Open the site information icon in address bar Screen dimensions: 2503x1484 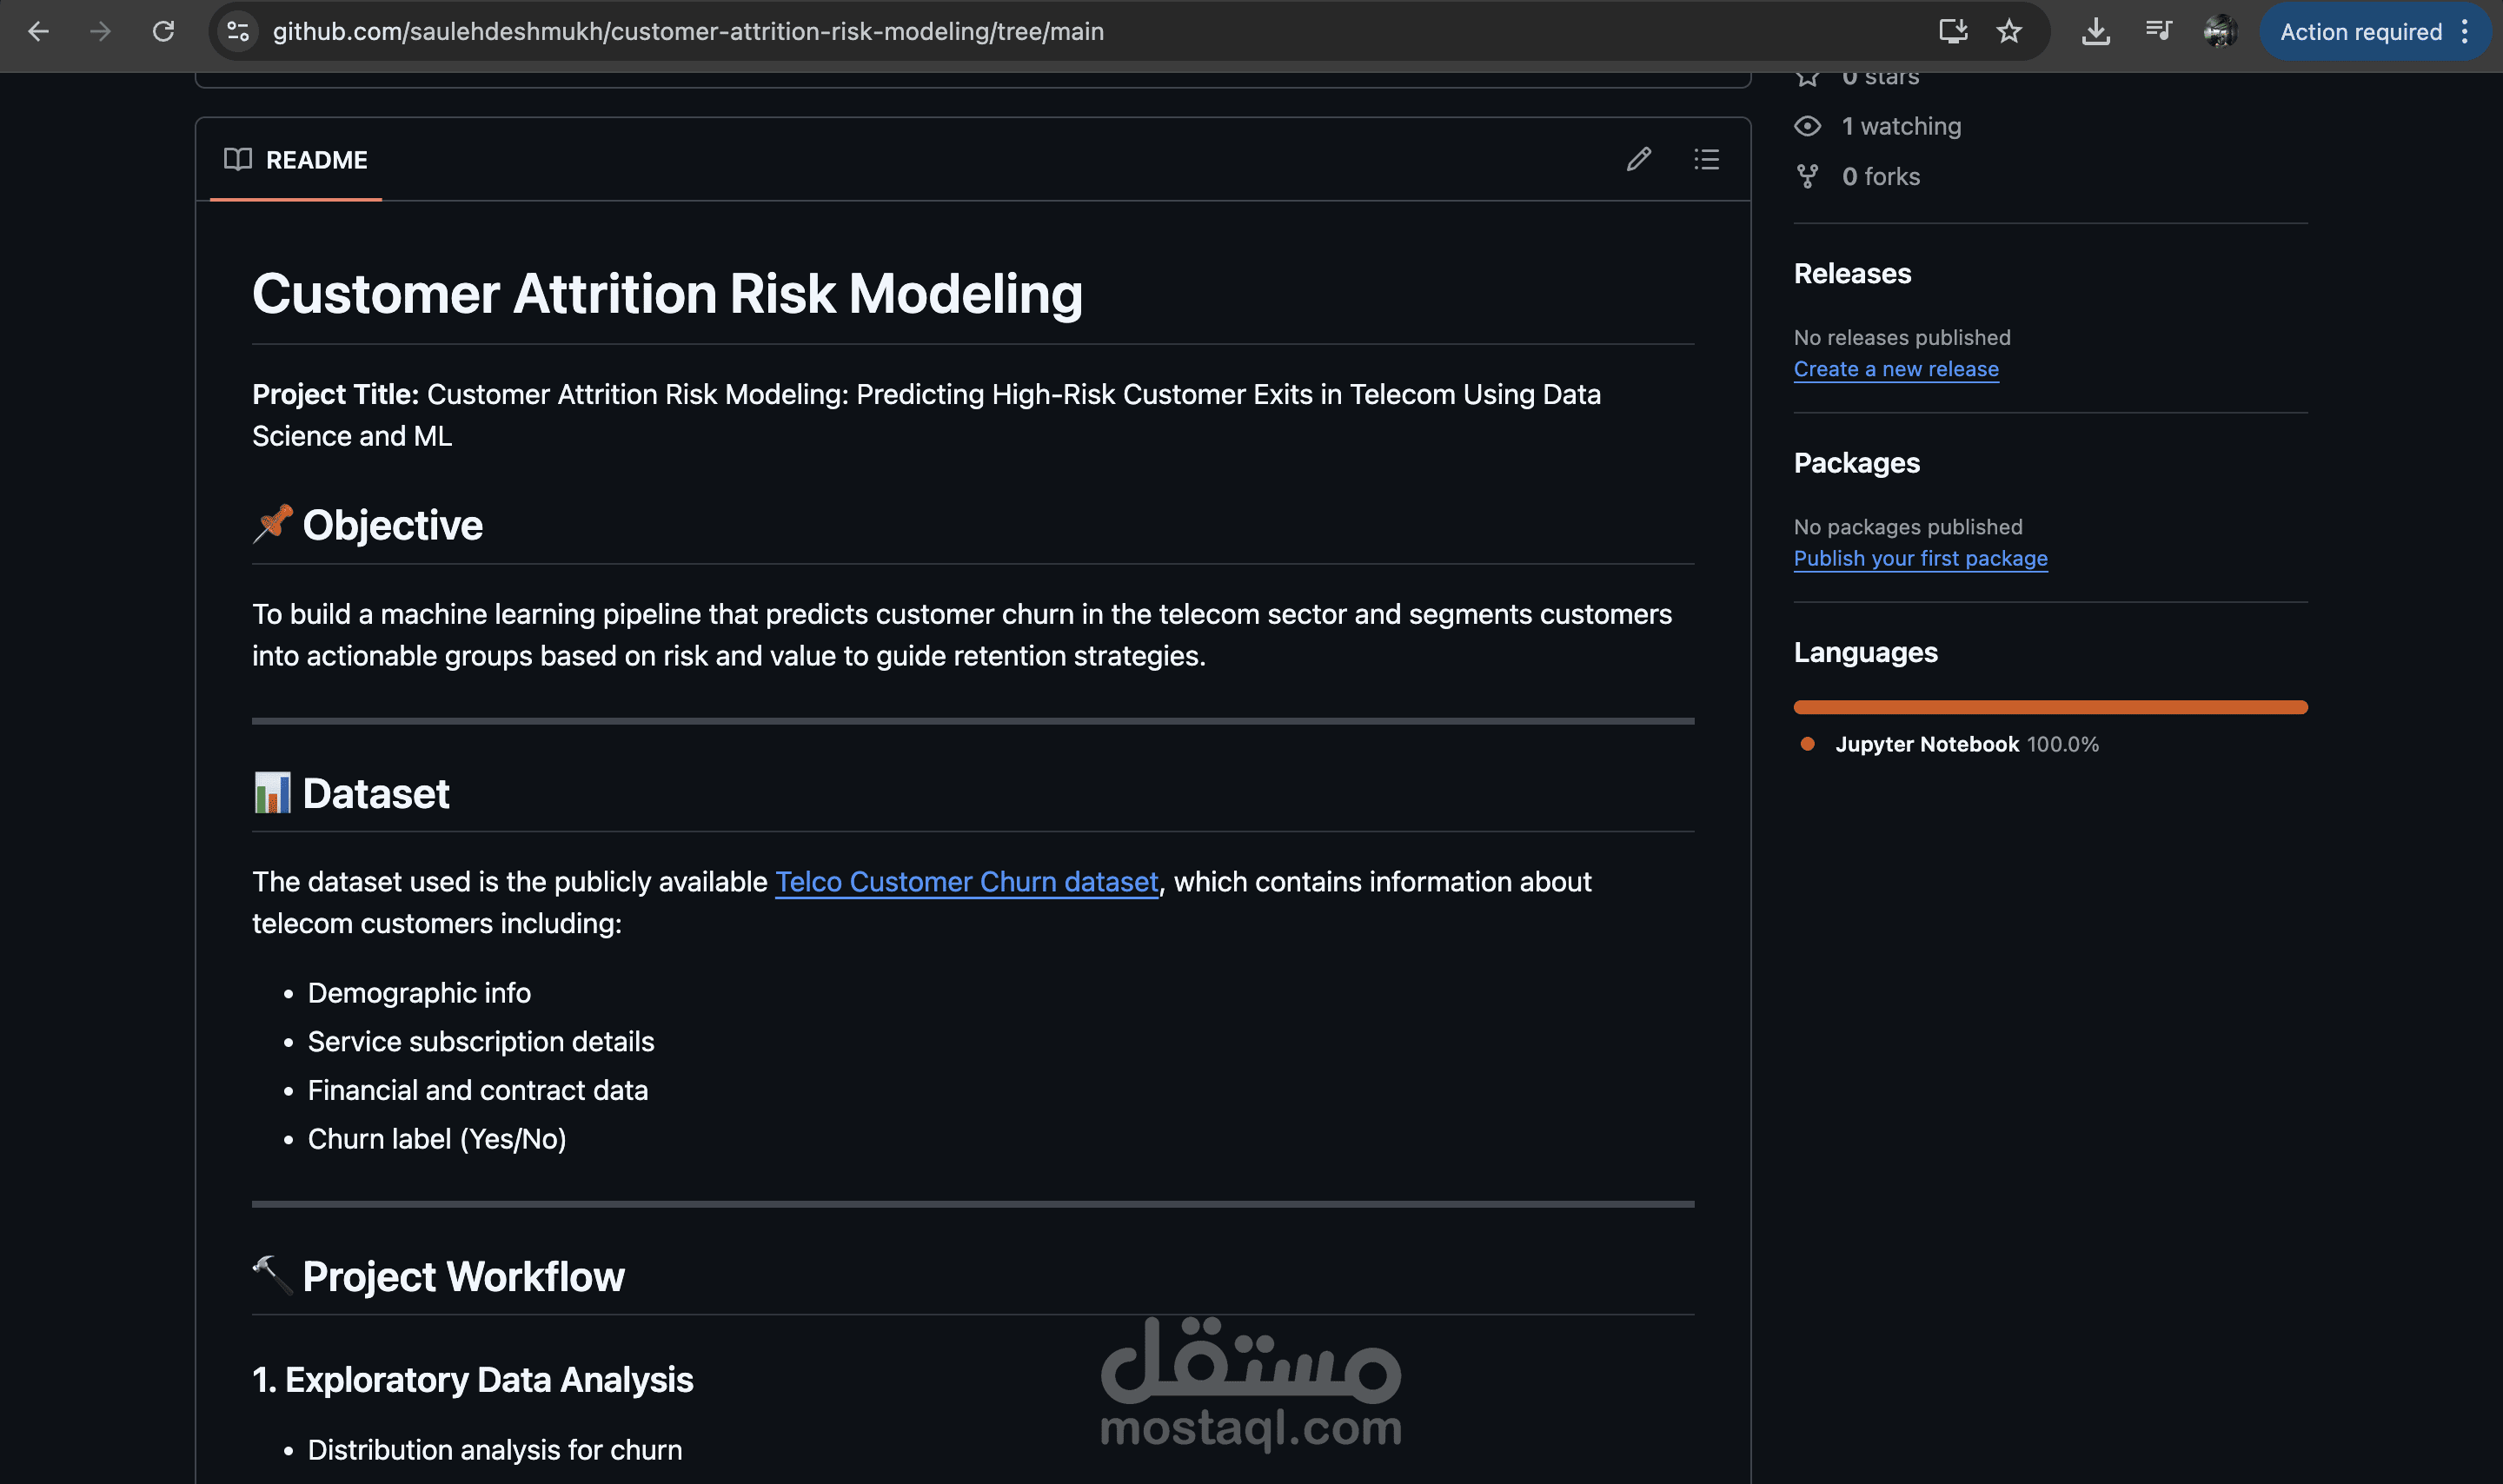click(x=237, y=31)
